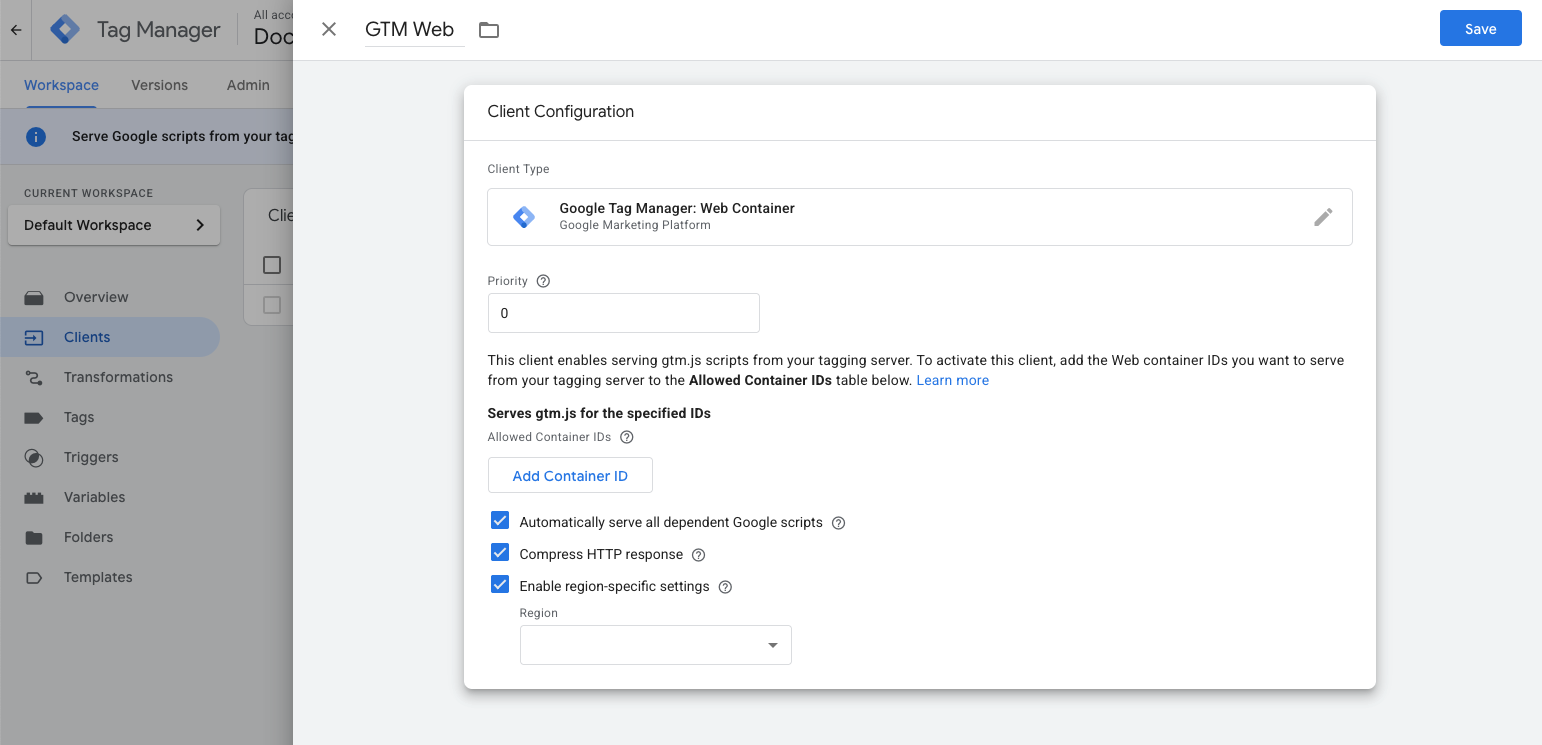
Task: Uncheck Automatically serve all dependent Google scripts
Action: click(500, 521)
